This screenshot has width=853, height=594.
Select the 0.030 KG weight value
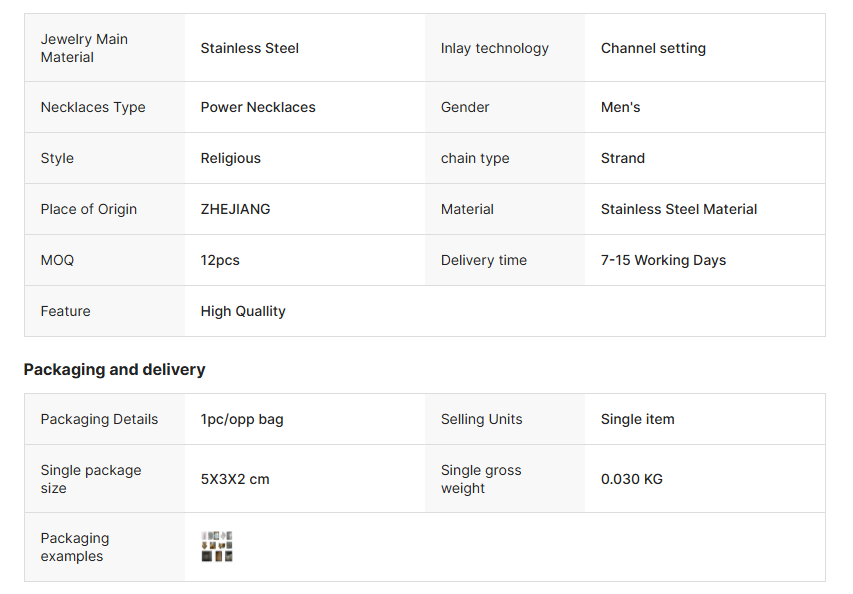pyautogui.click(x=631, y=479)
